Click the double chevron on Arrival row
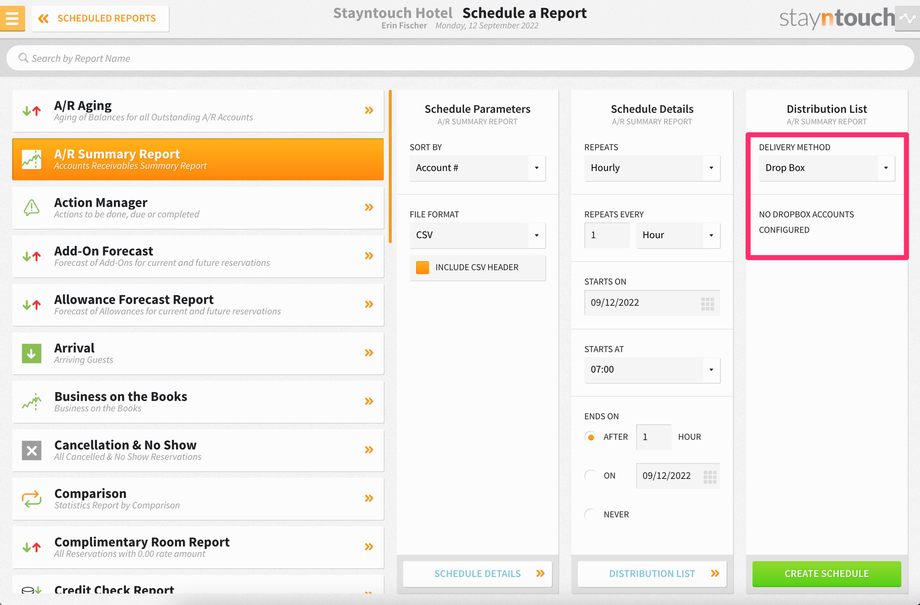 [x=369, y=353]
